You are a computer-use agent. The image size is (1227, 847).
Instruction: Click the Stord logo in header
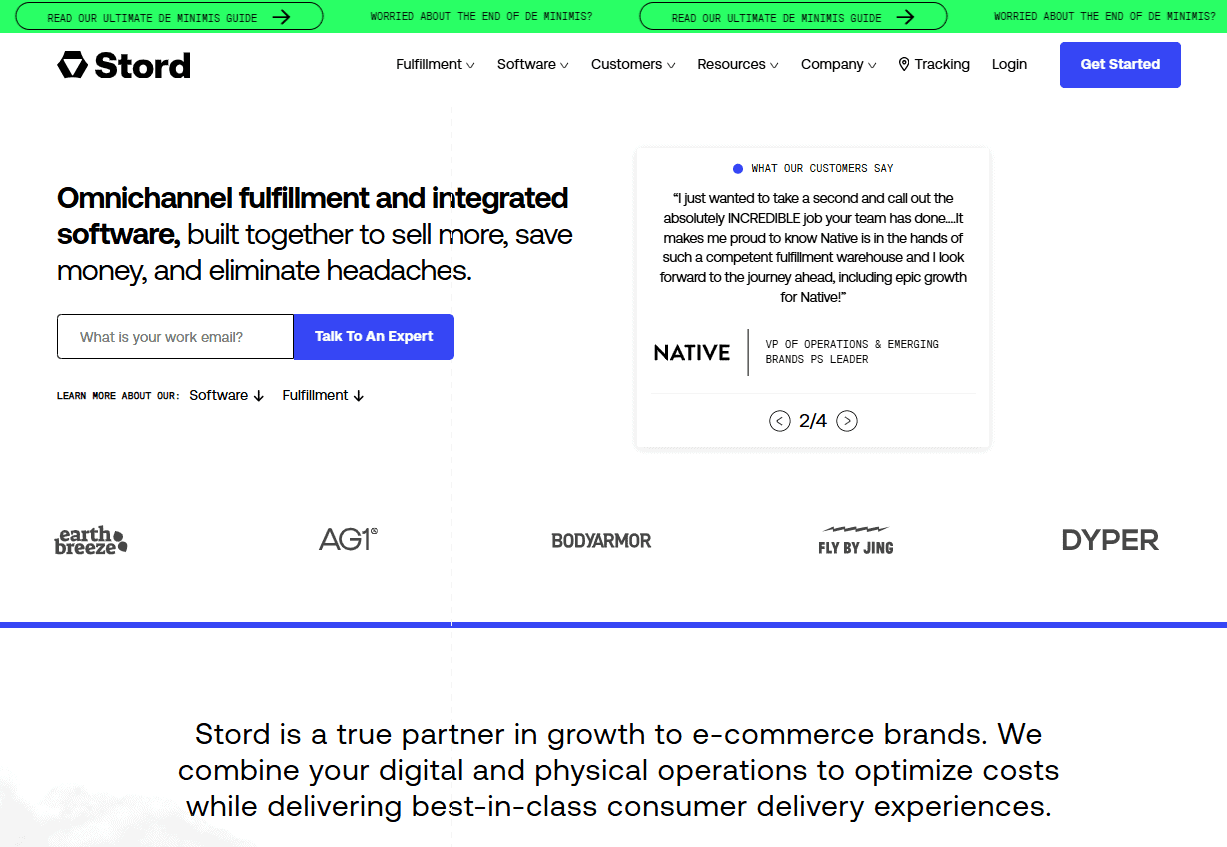click(x=124, y=65)
